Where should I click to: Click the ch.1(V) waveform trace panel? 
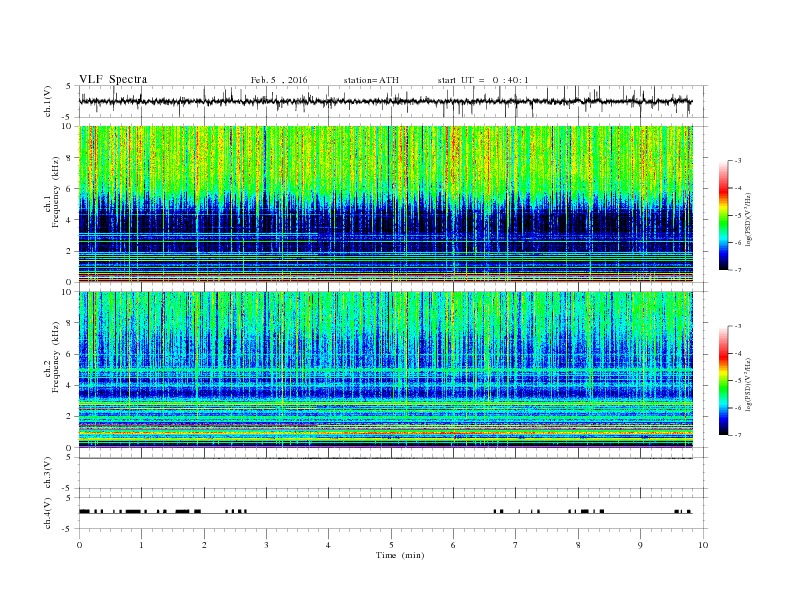coord(393,101)
